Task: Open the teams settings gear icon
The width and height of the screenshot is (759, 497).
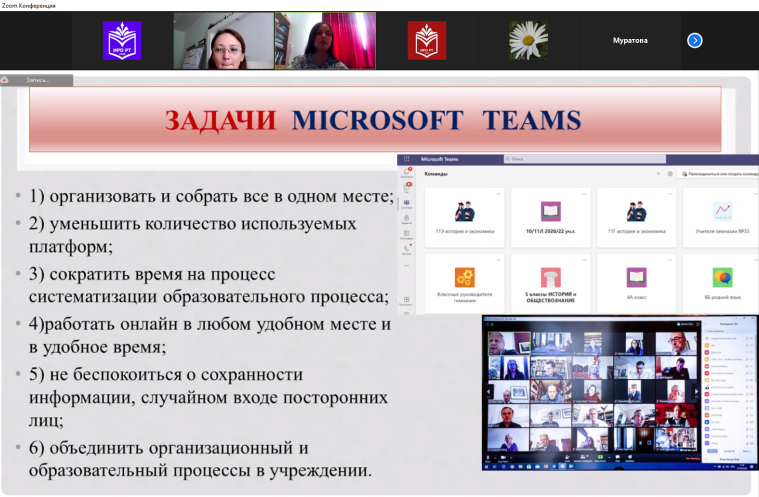Action: pyautogui.click(x=670, y=174)
